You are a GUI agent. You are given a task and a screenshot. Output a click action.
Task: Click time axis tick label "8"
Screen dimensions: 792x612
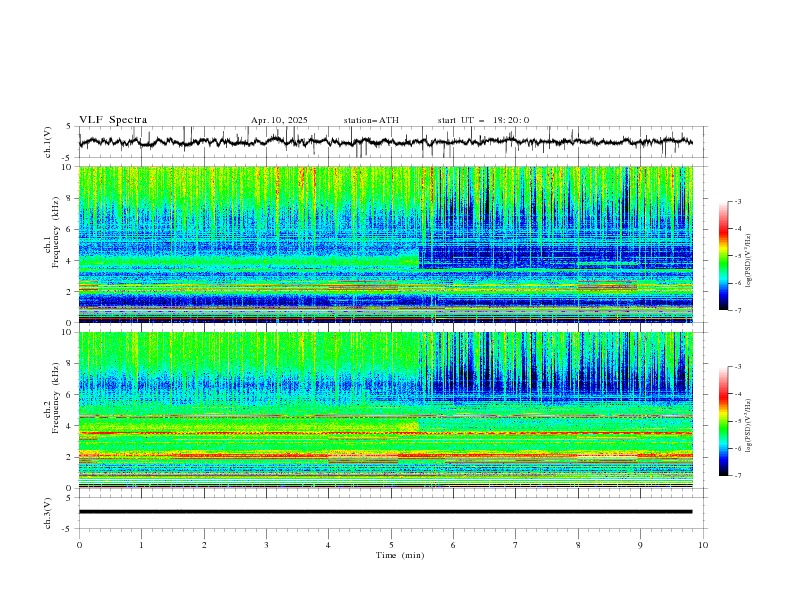pos(578,545)
